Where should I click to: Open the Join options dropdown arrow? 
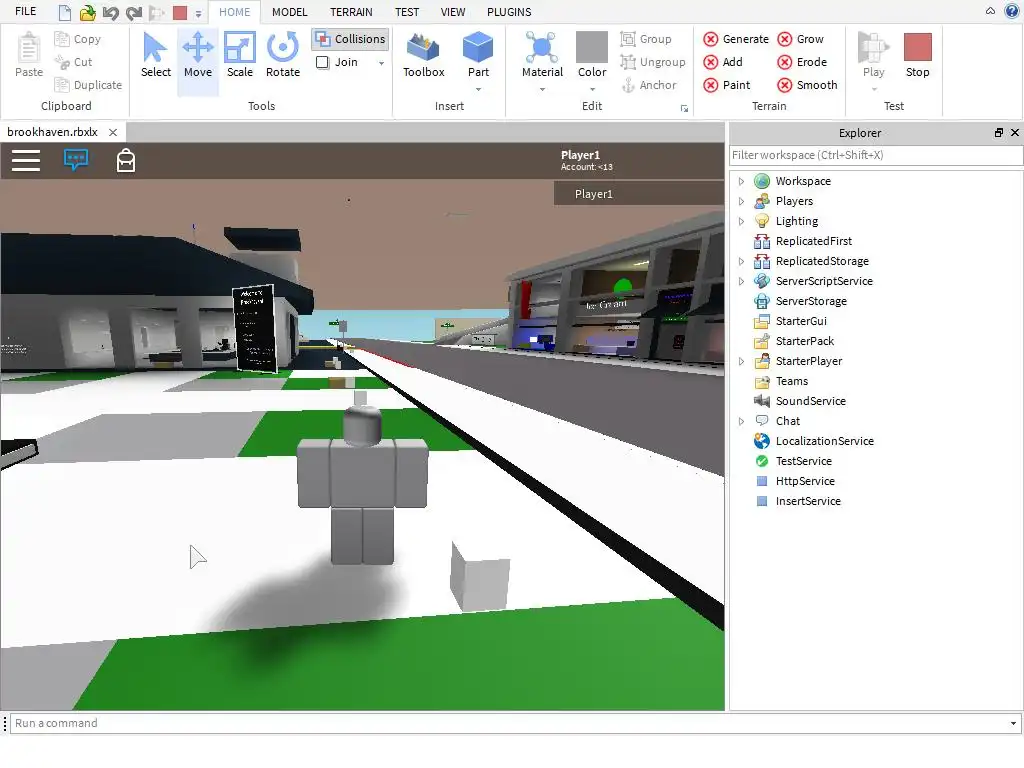point(381,63)
